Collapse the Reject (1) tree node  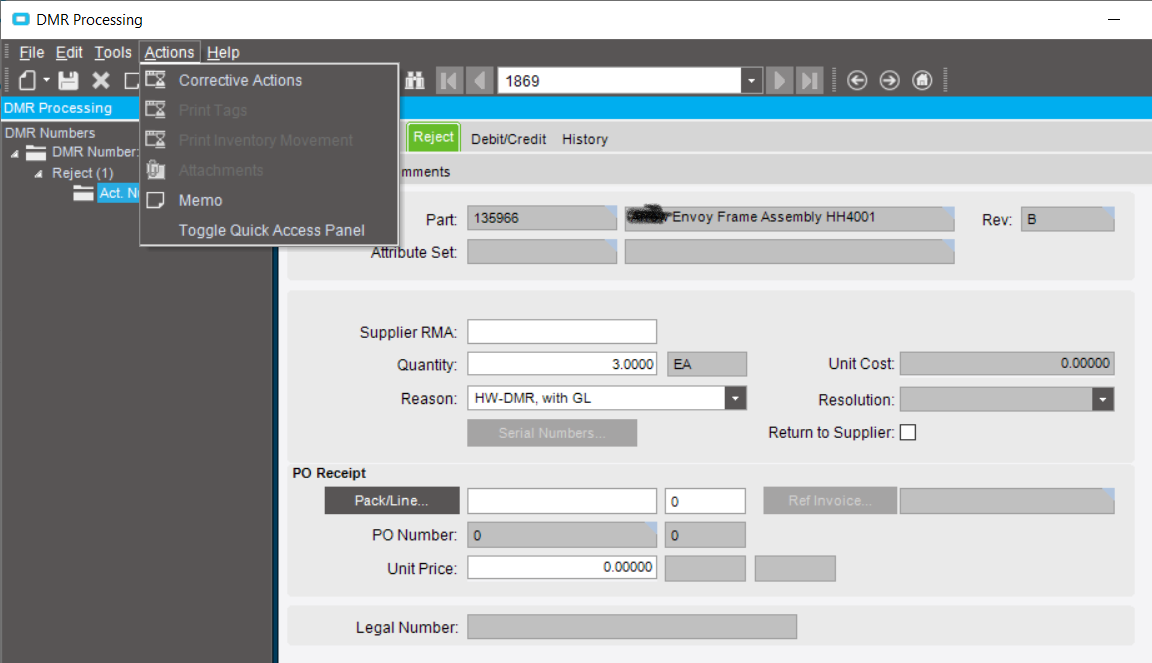[x=39, y=173]
